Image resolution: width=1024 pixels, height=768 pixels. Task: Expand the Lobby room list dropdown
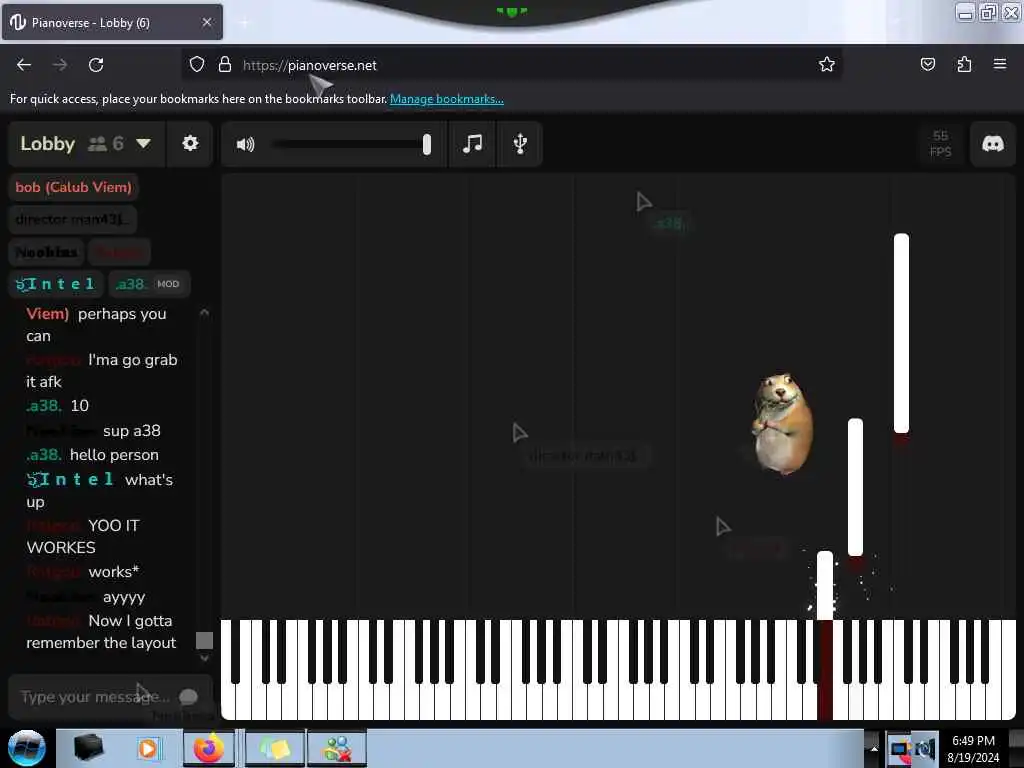(x=144, y=143)
